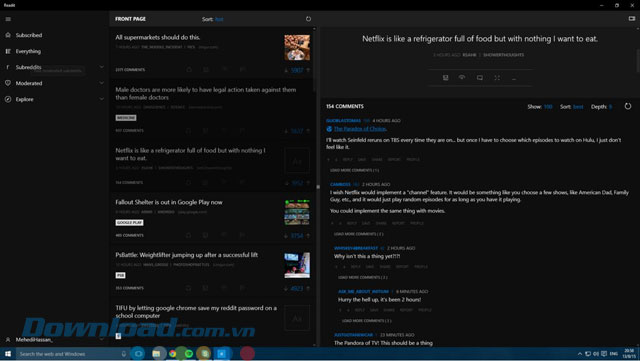Upvote the Fallout Shelter post
This screenshot has height=361, width=640.
click(x=308, y=236)
